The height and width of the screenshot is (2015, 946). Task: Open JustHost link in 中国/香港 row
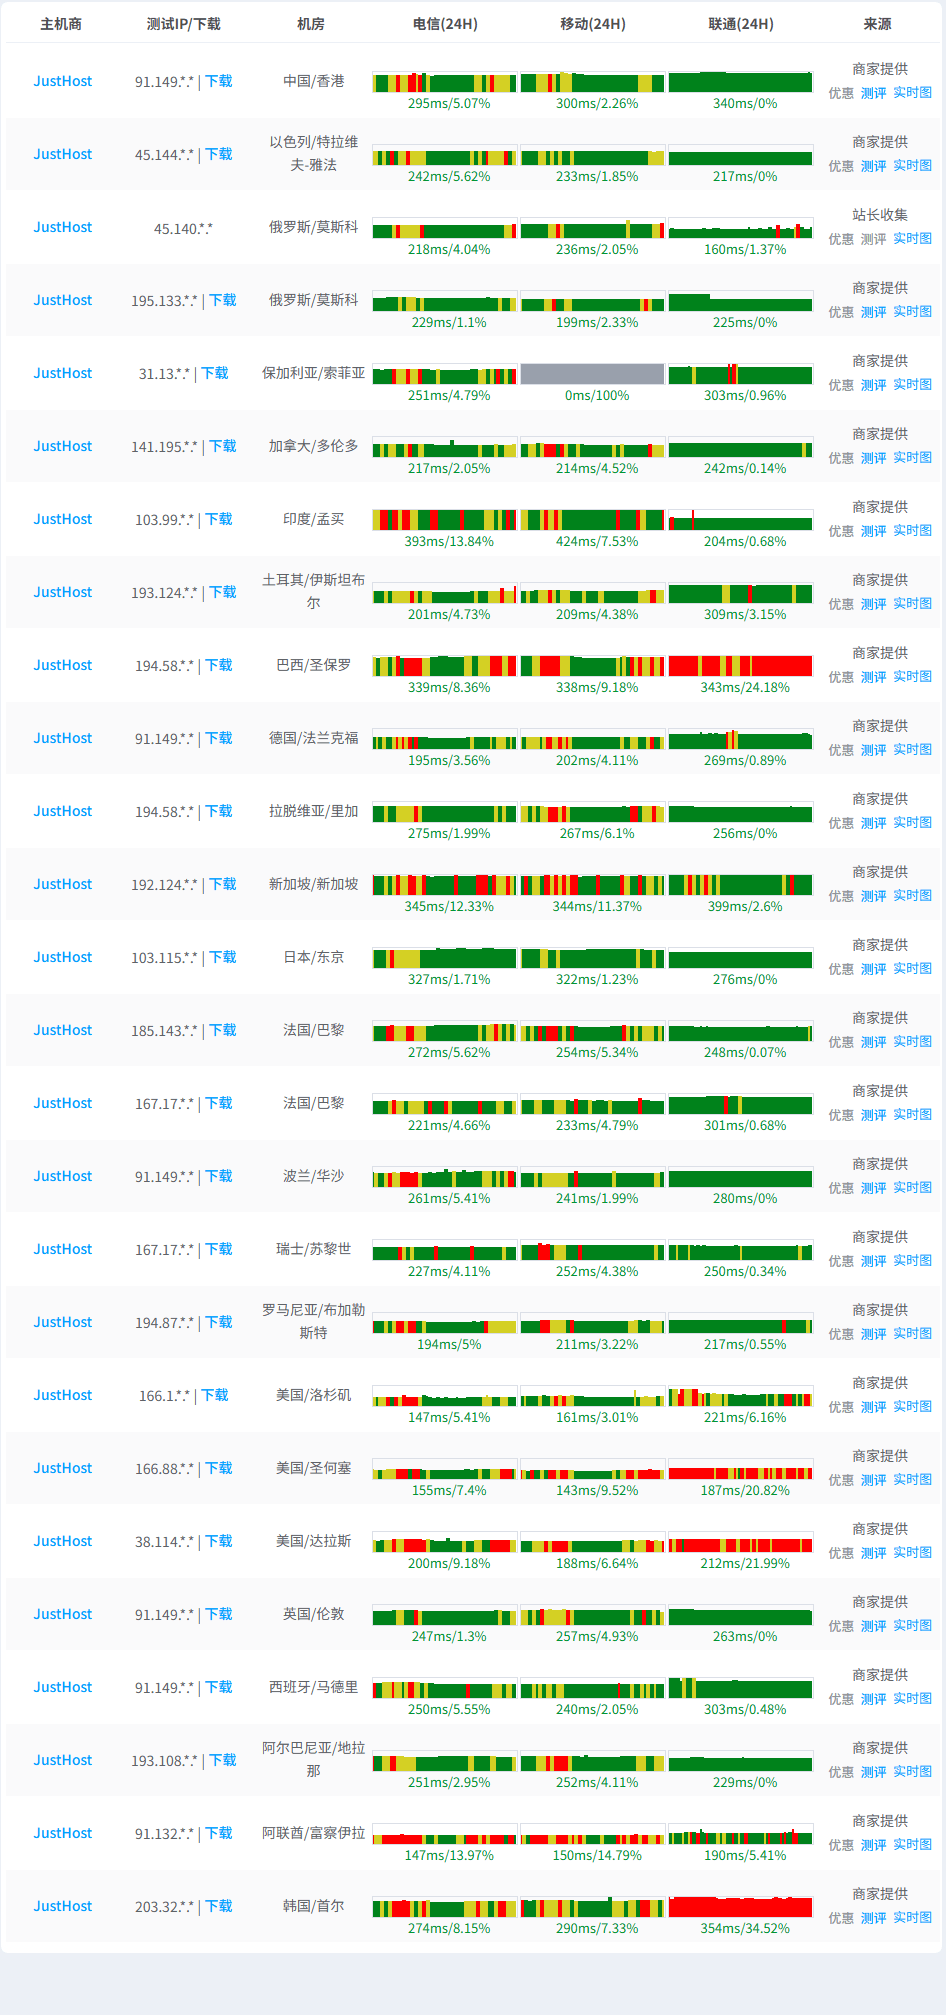(62, 81)
